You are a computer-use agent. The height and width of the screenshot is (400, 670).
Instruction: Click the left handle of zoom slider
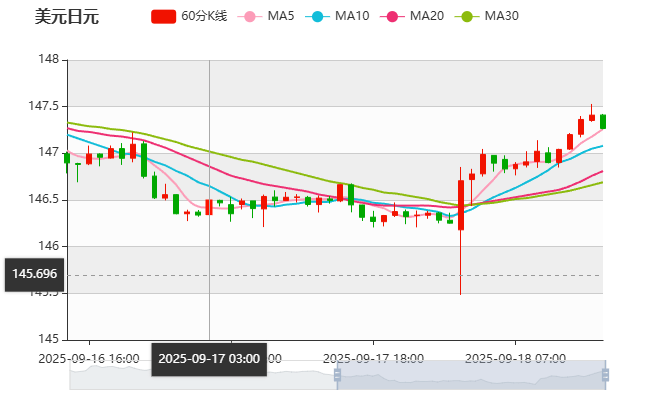334,376
